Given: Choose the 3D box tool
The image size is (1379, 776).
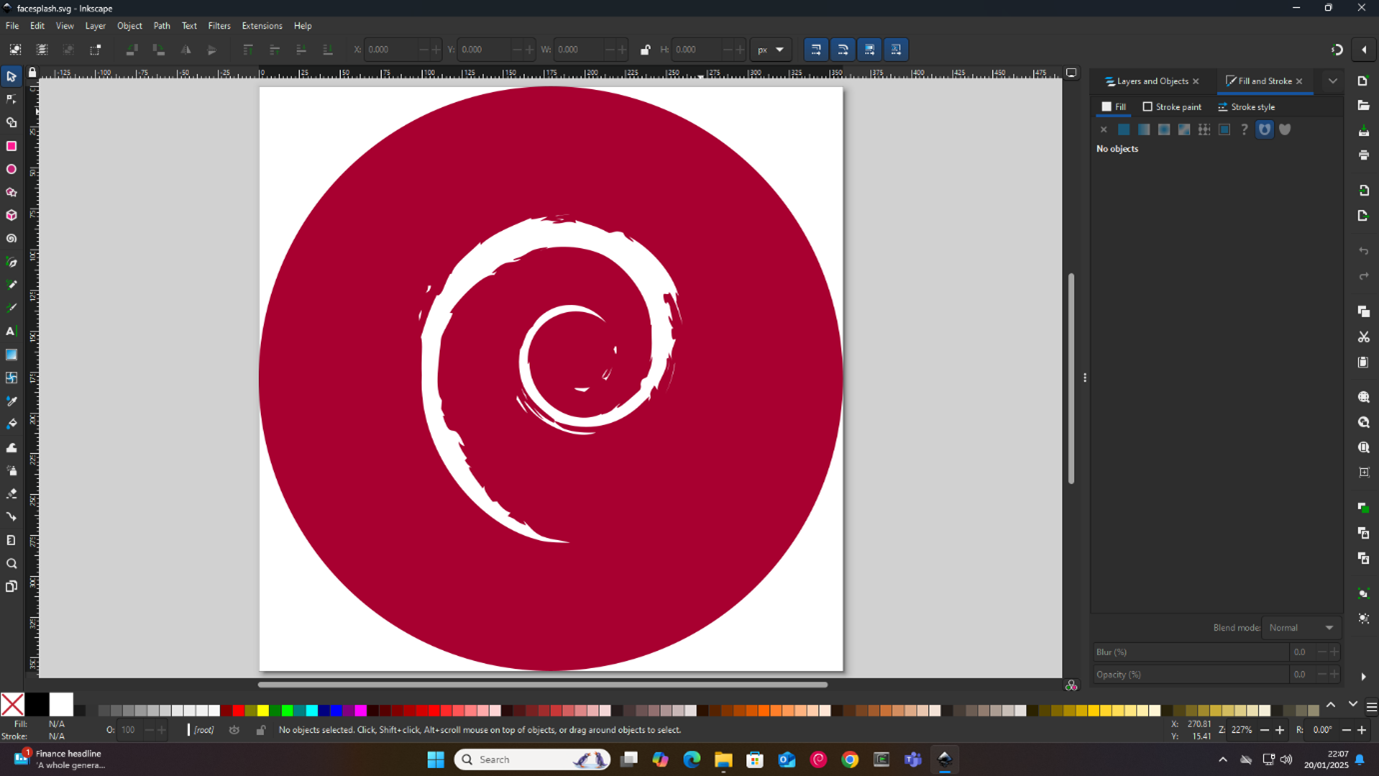Looking at the screenshot, I should 12,216.
